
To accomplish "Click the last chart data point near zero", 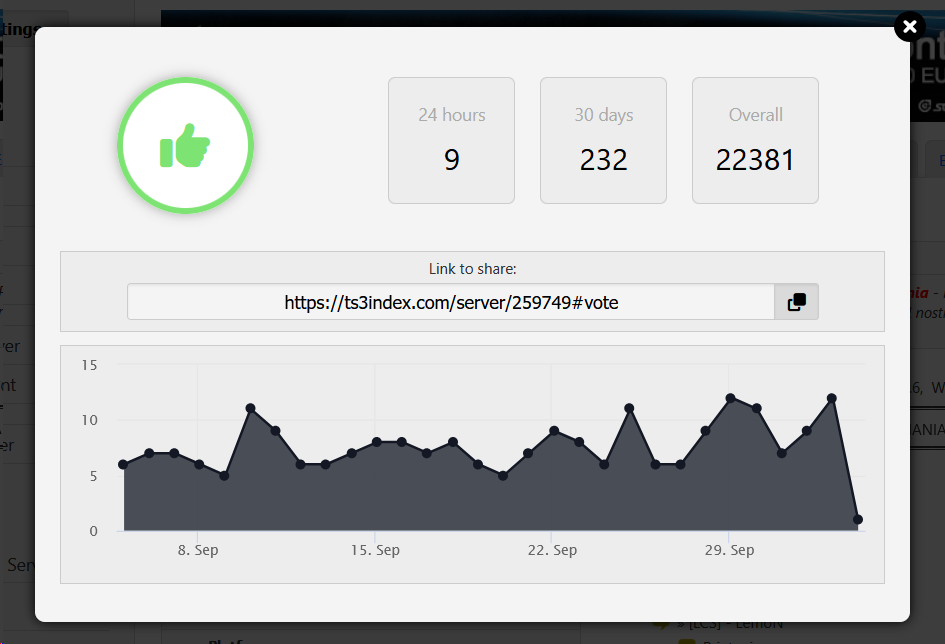I will point(858,519).
